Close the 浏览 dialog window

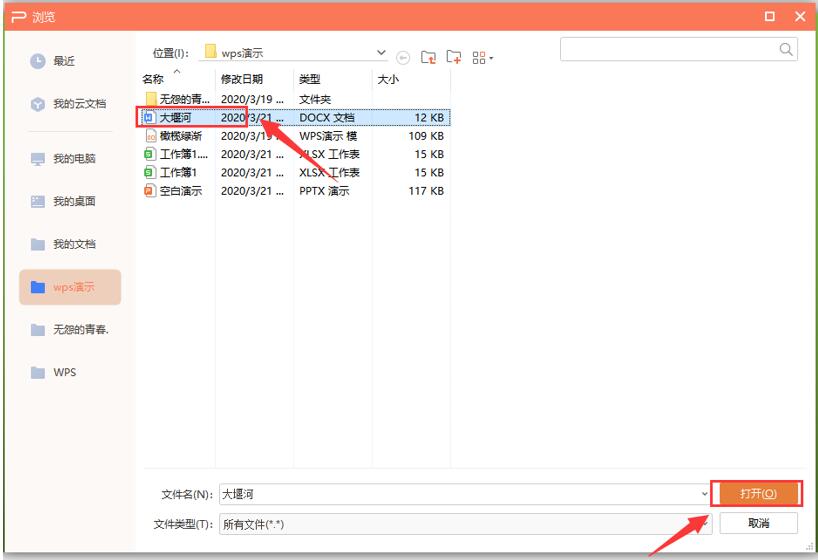(800, 16)
